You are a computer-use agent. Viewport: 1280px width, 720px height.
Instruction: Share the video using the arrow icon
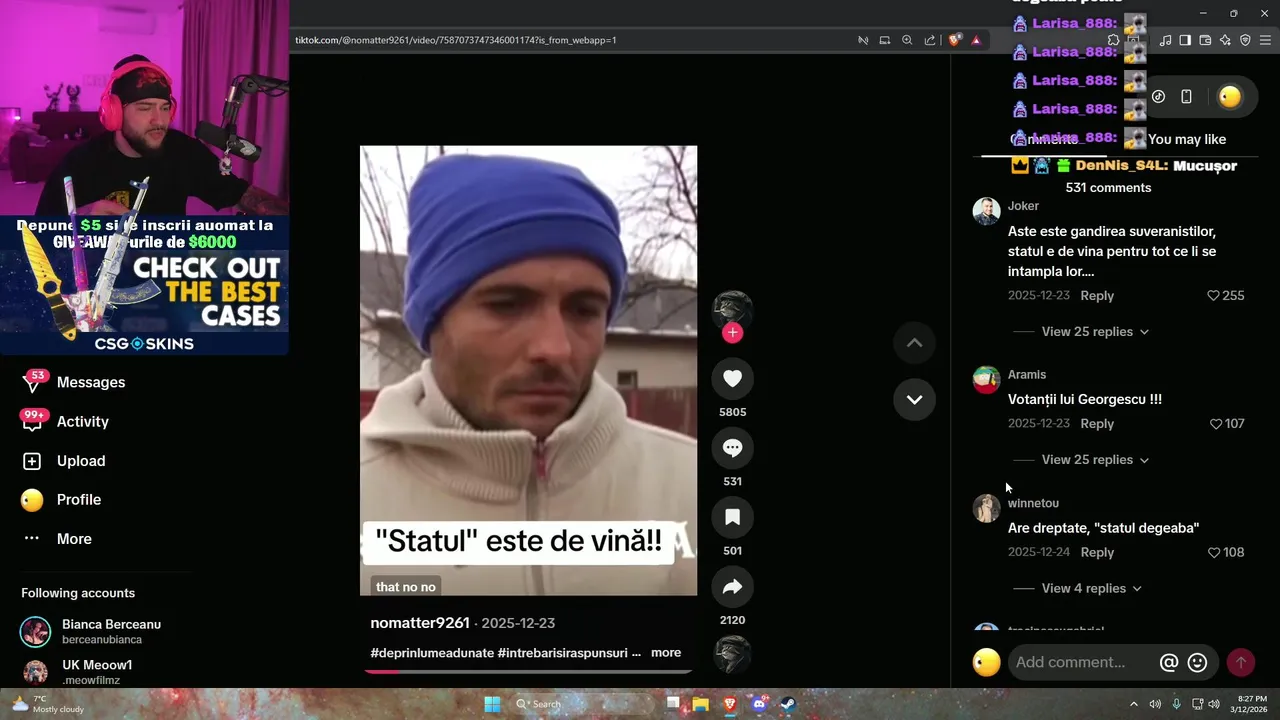(732, 587)
